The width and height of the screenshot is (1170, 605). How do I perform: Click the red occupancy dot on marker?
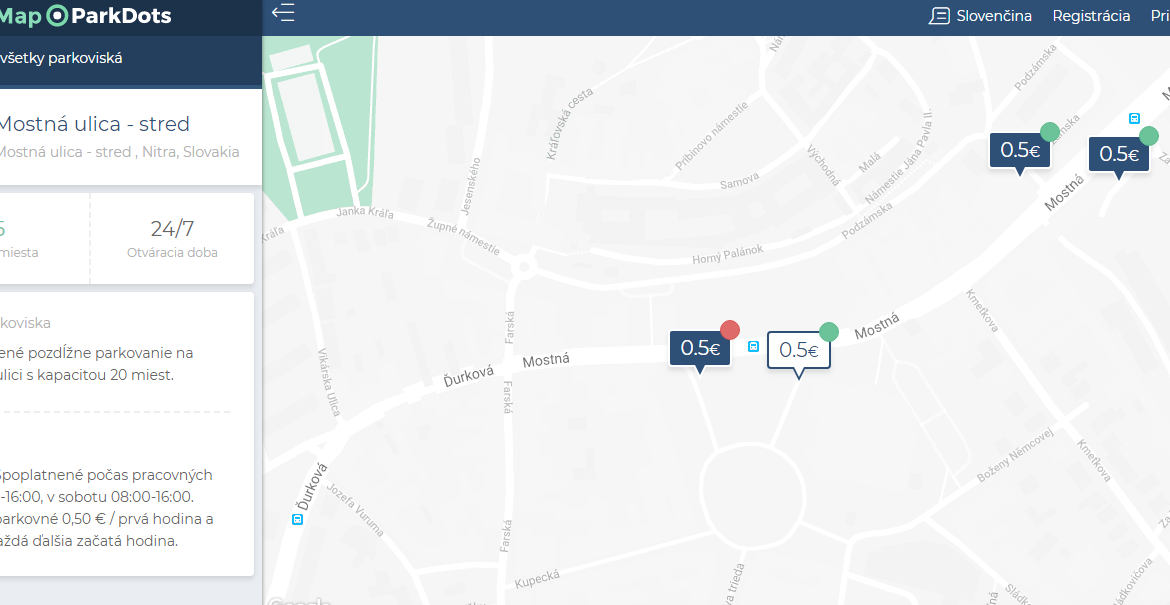point(730,330)
